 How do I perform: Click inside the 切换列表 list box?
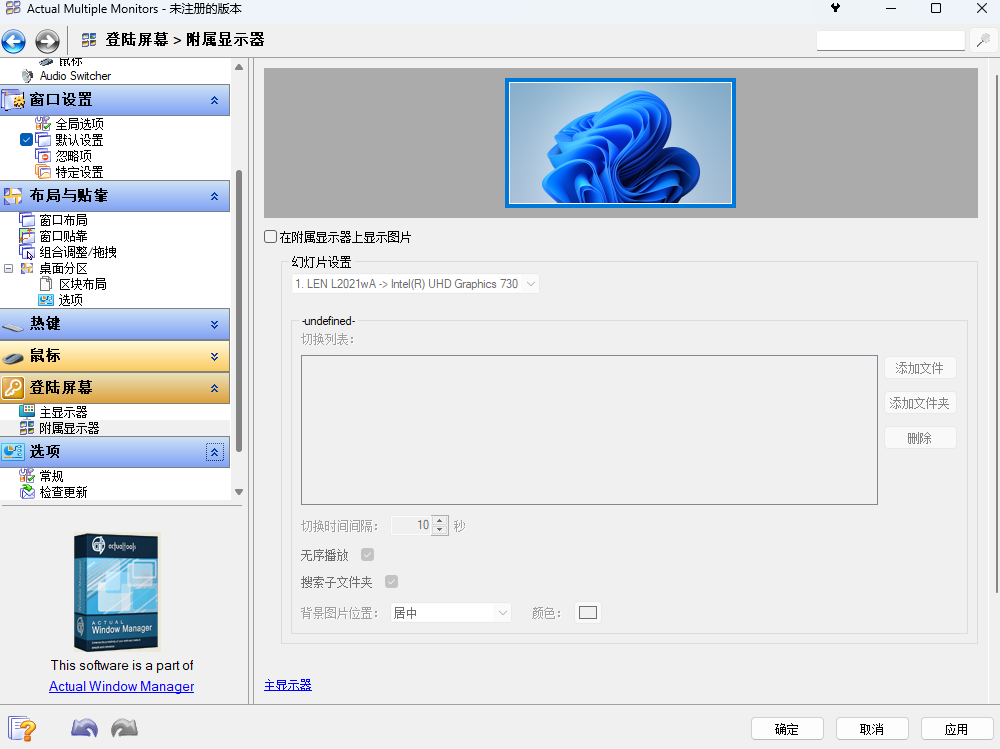[589, 430]
